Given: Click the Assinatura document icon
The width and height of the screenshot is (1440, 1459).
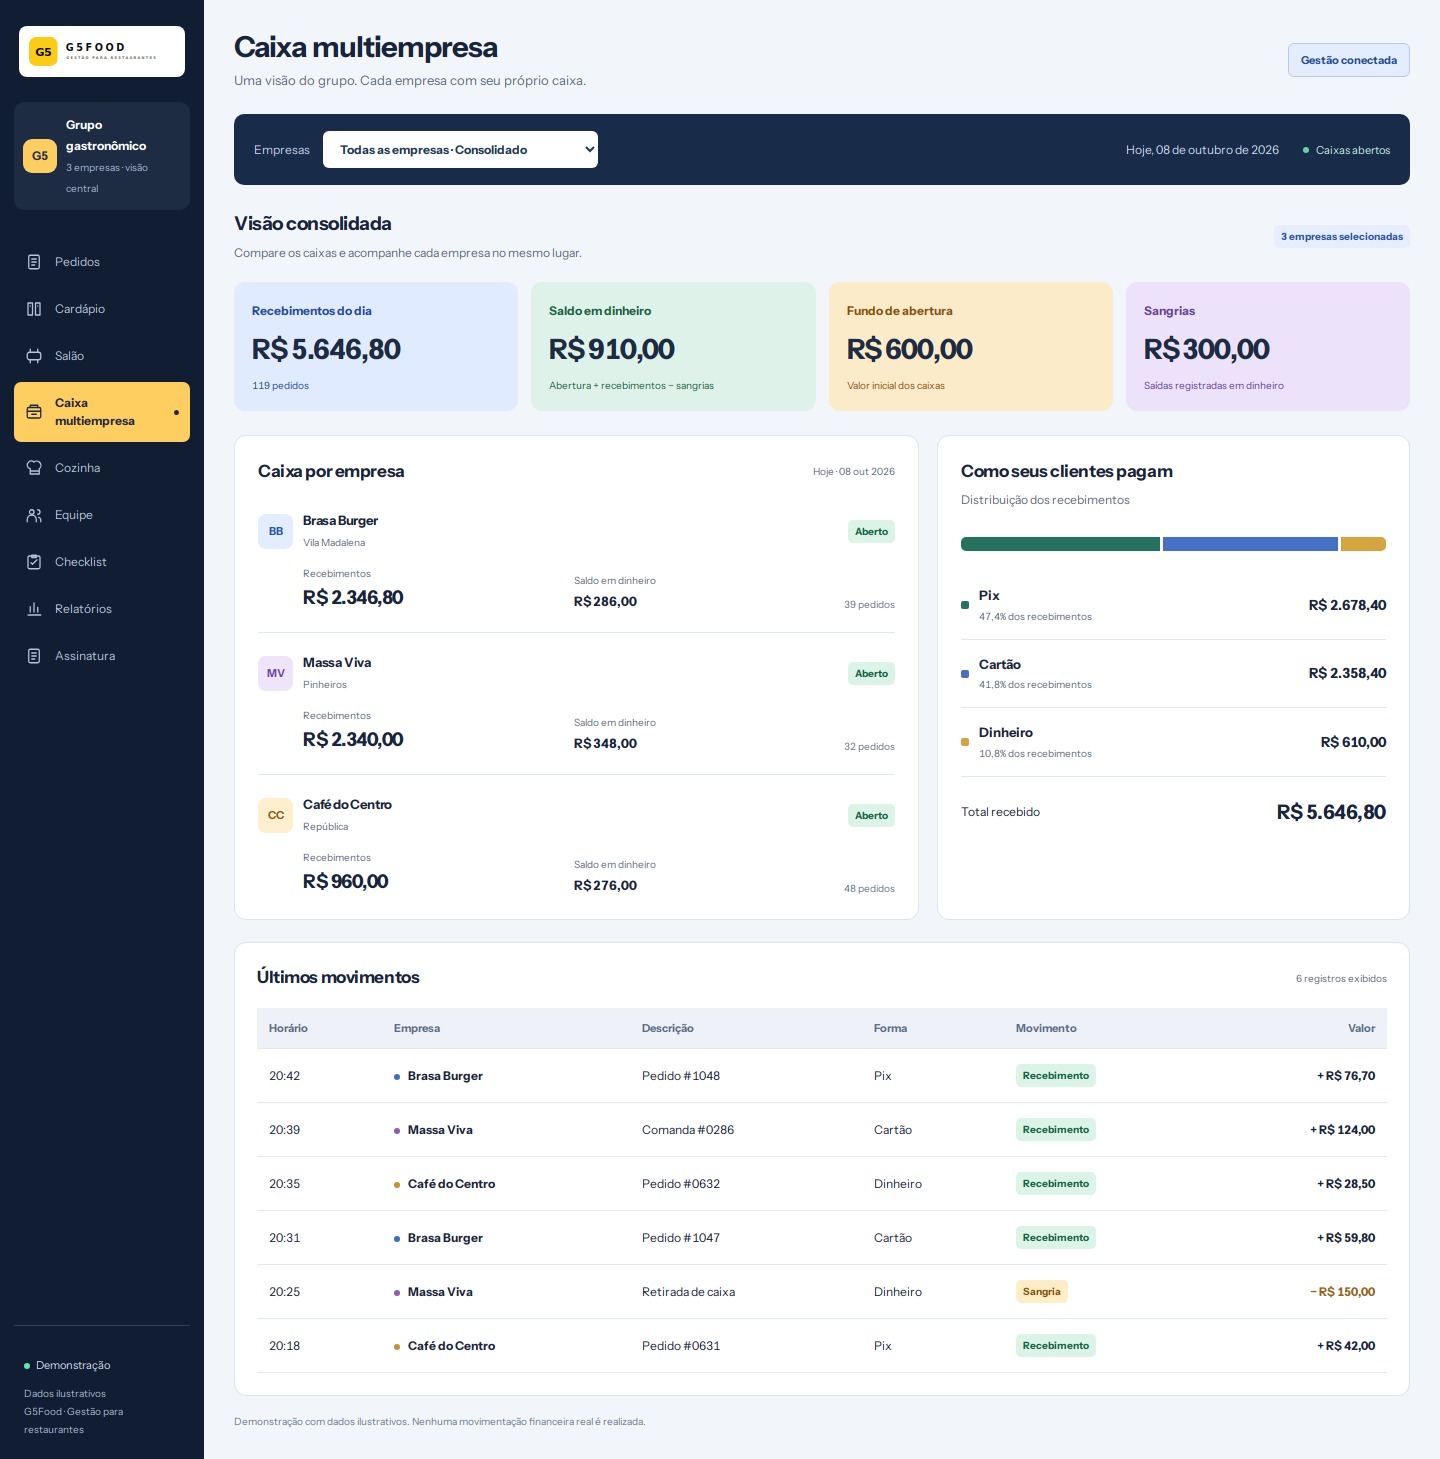Looking at the screenshot, I should point(34,656).
